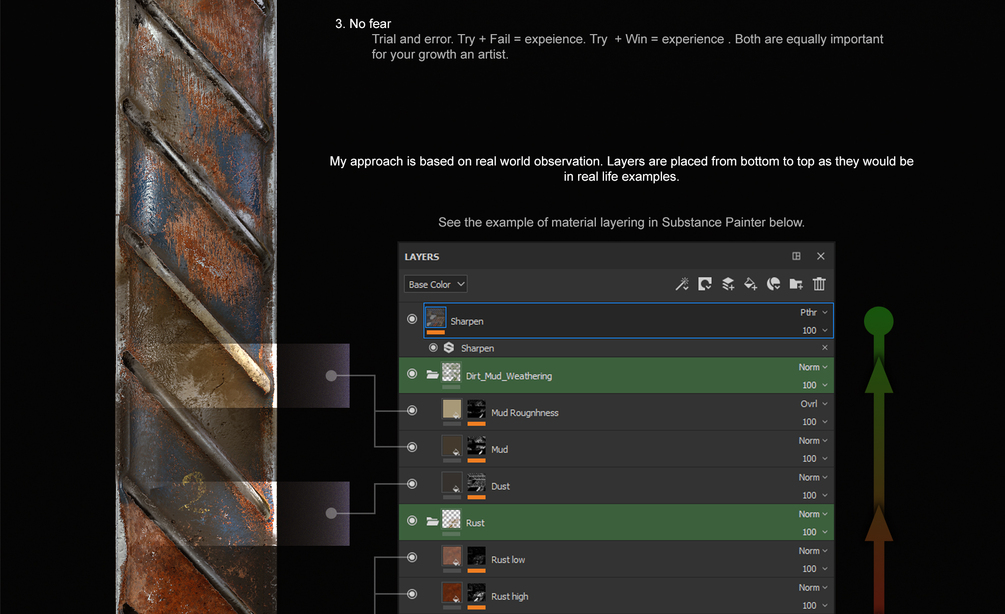Viewport: 1005px width, 614px height.
Task: Open Norm blend mode of Rust low
Action: [x=813, y=551]
